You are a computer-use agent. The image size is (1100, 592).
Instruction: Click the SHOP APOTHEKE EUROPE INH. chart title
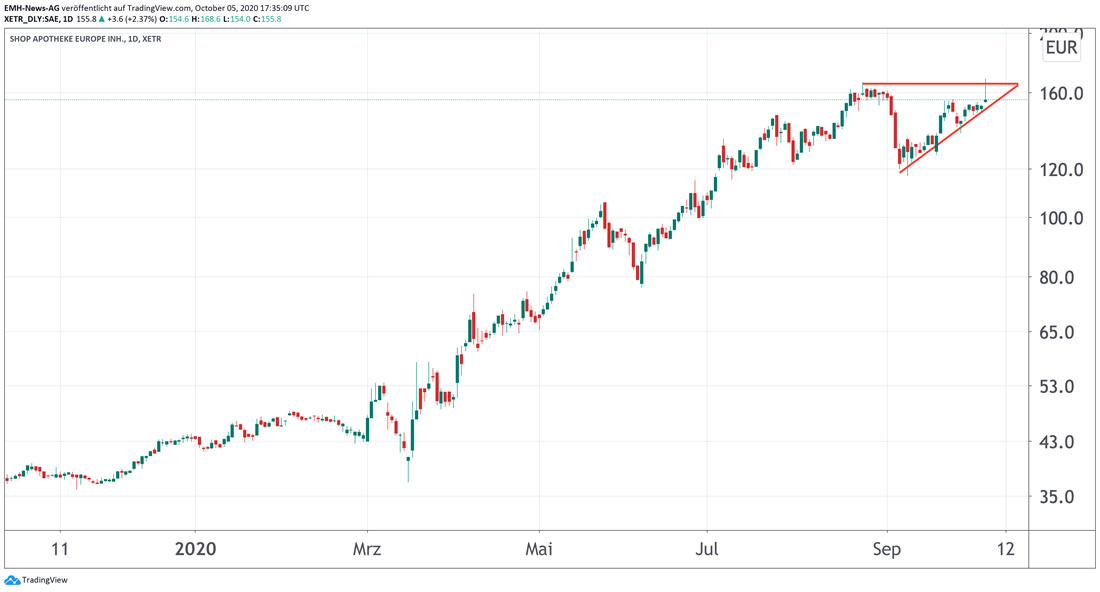64,39
